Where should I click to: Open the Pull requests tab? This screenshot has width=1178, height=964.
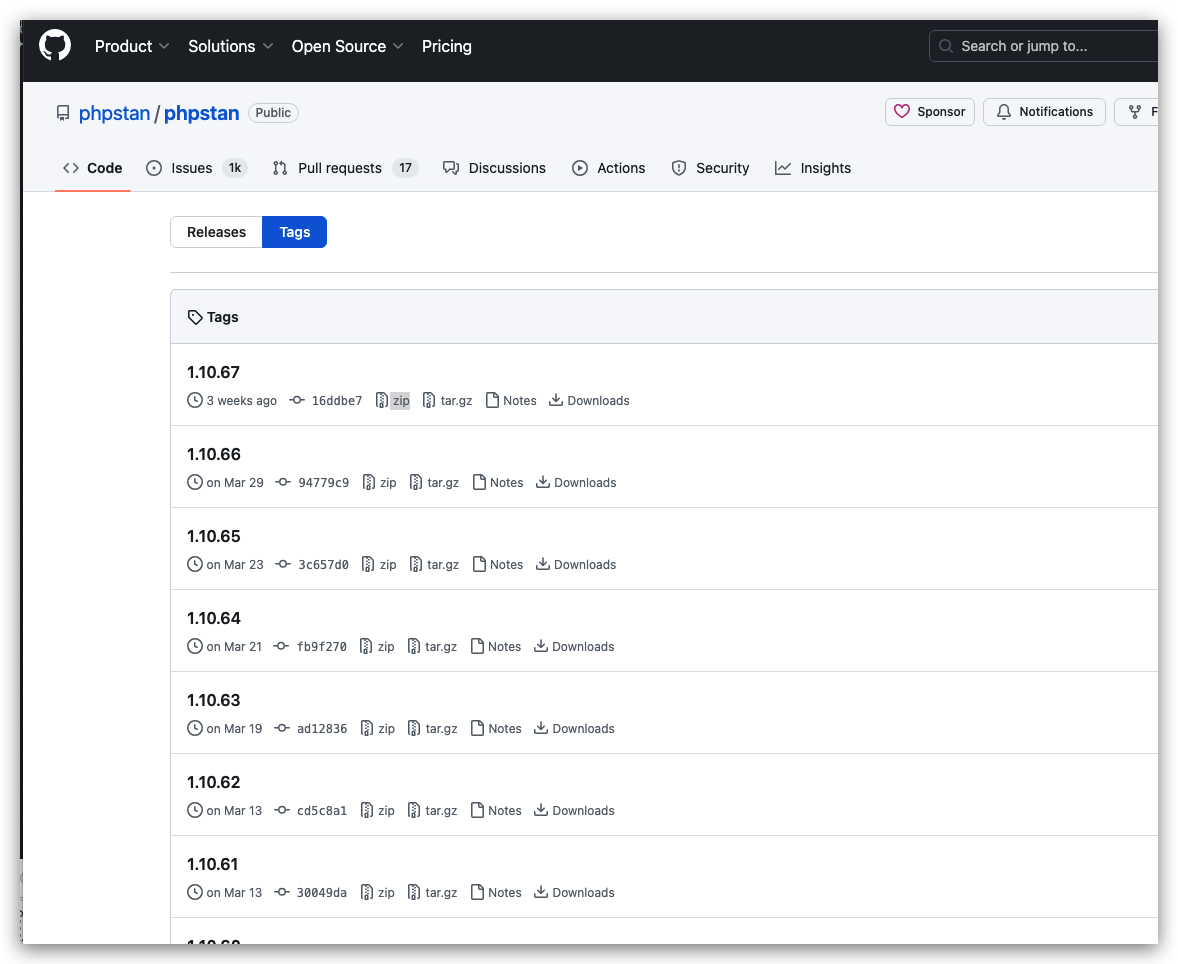tap(345, 168)
